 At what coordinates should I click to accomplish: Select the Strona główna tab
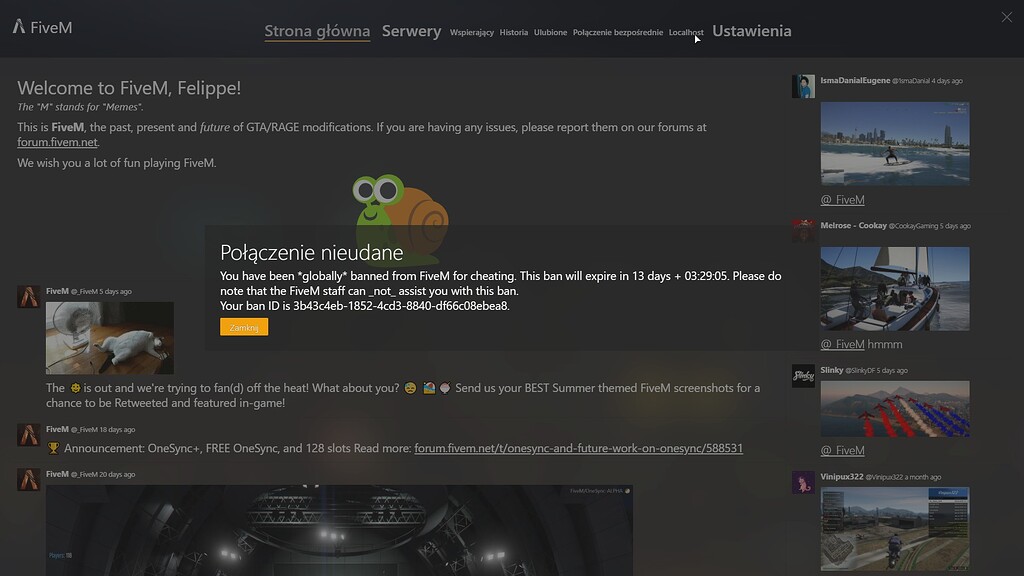click(317, 31)
